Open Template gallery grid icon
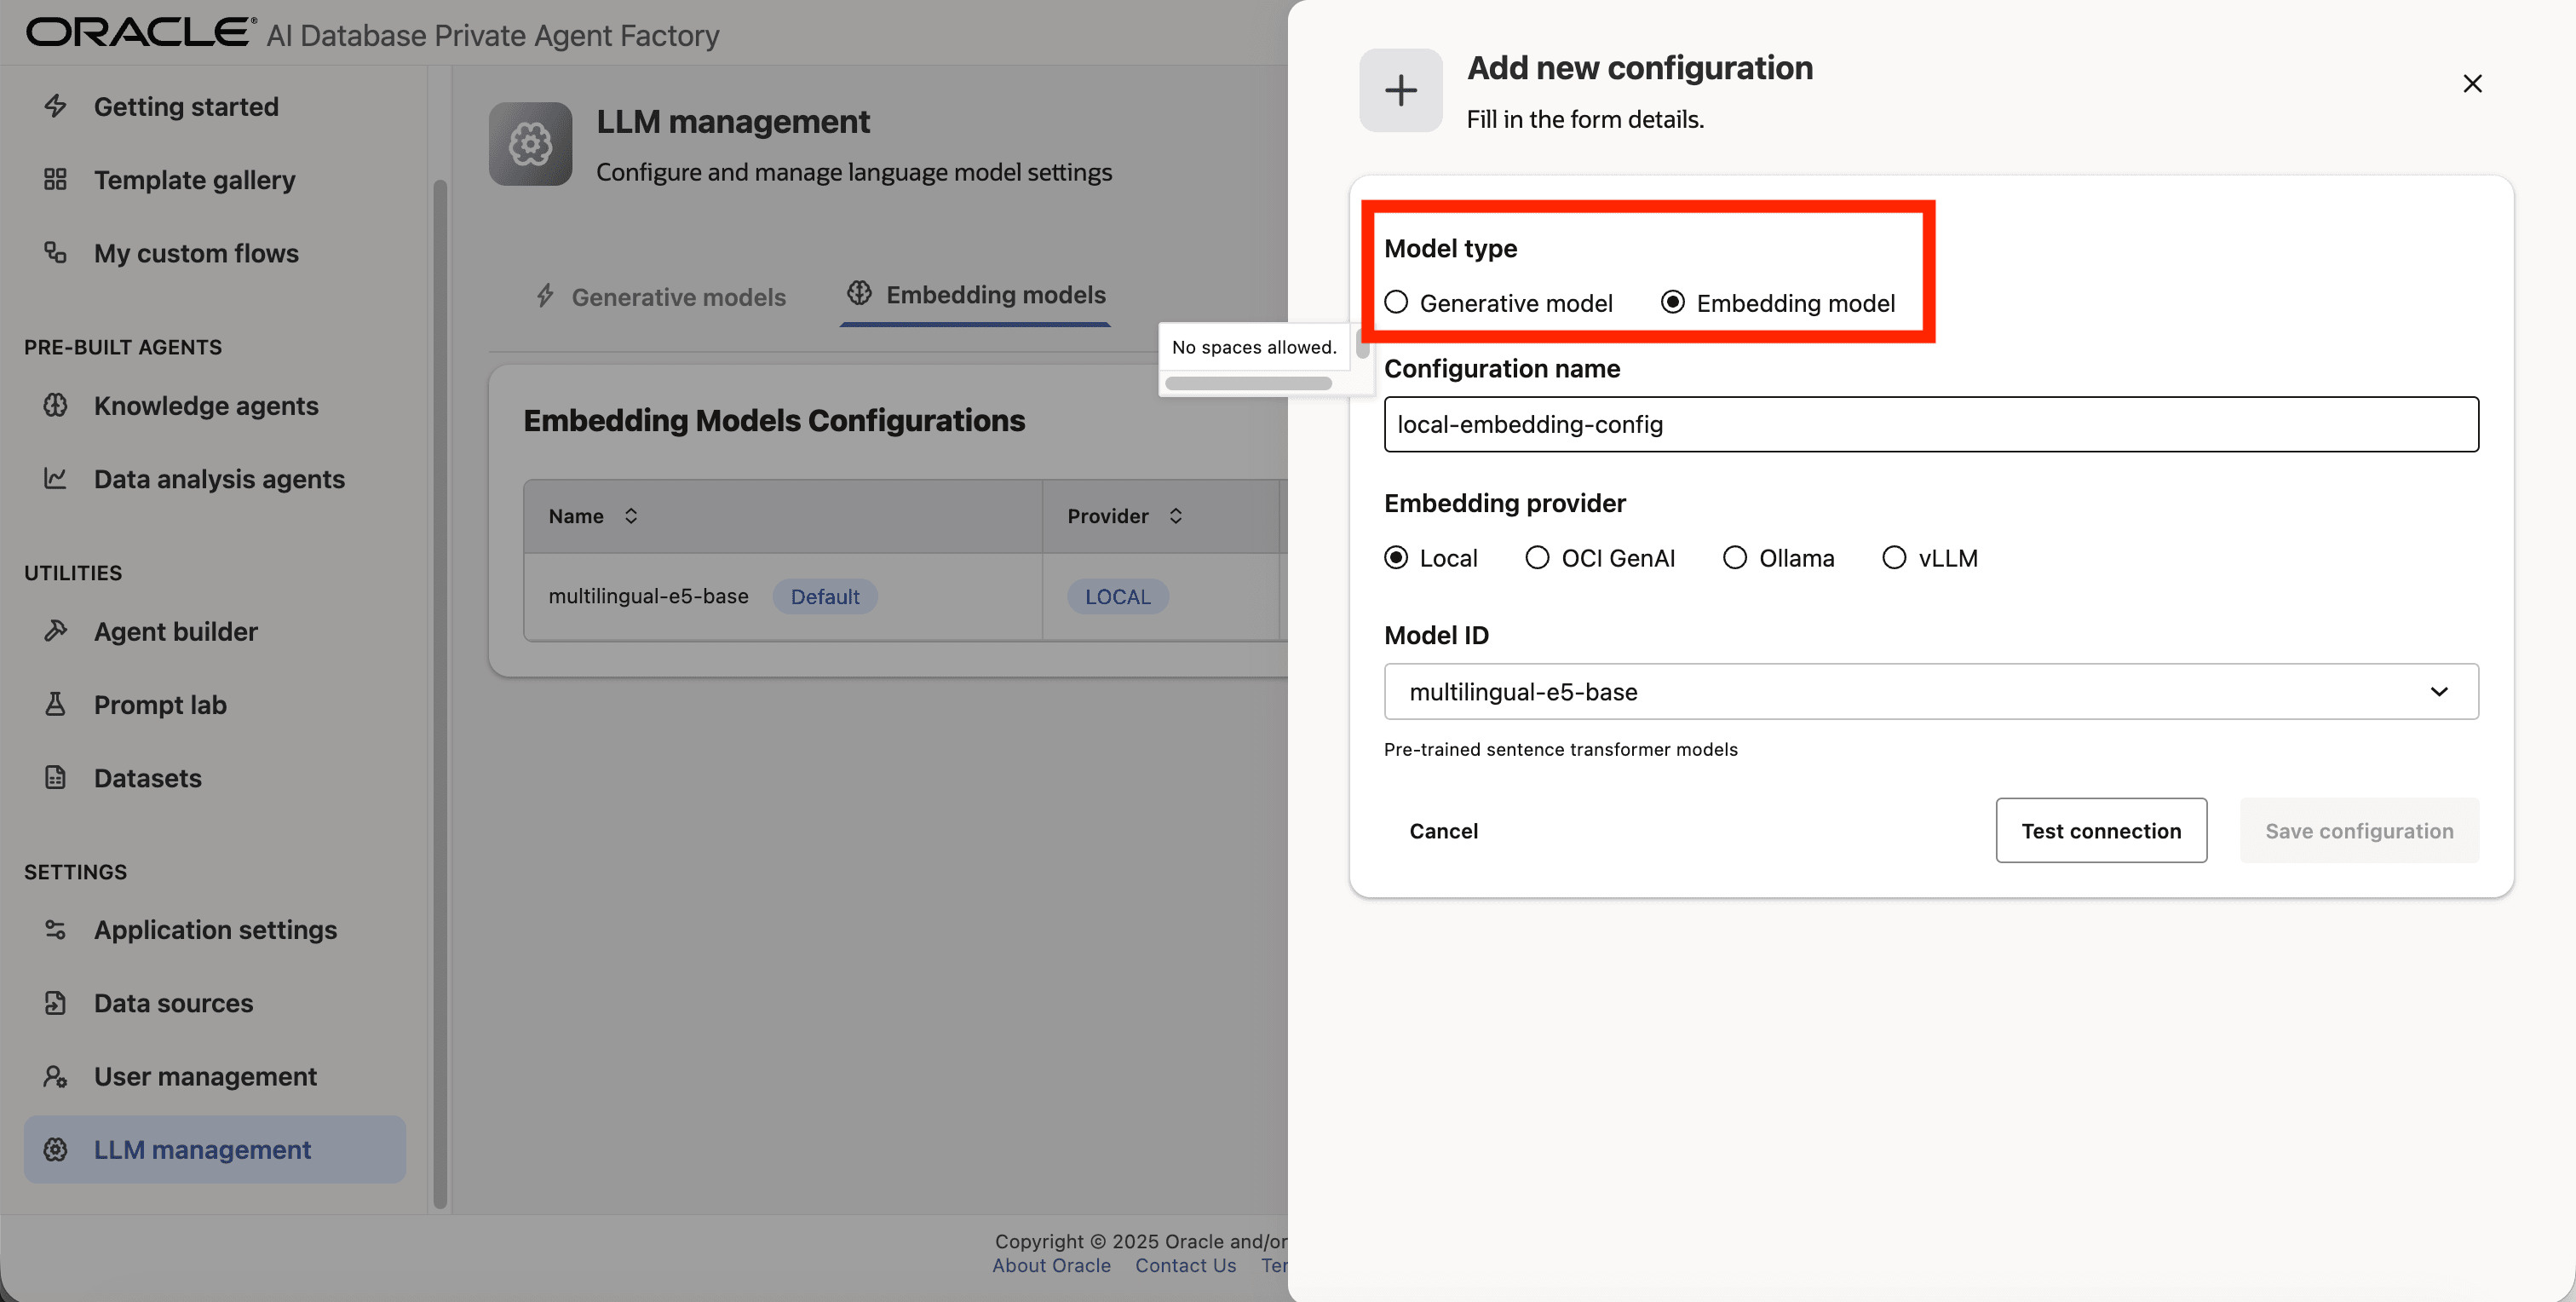2576x1302 pixels. click(x=55, y=180)
